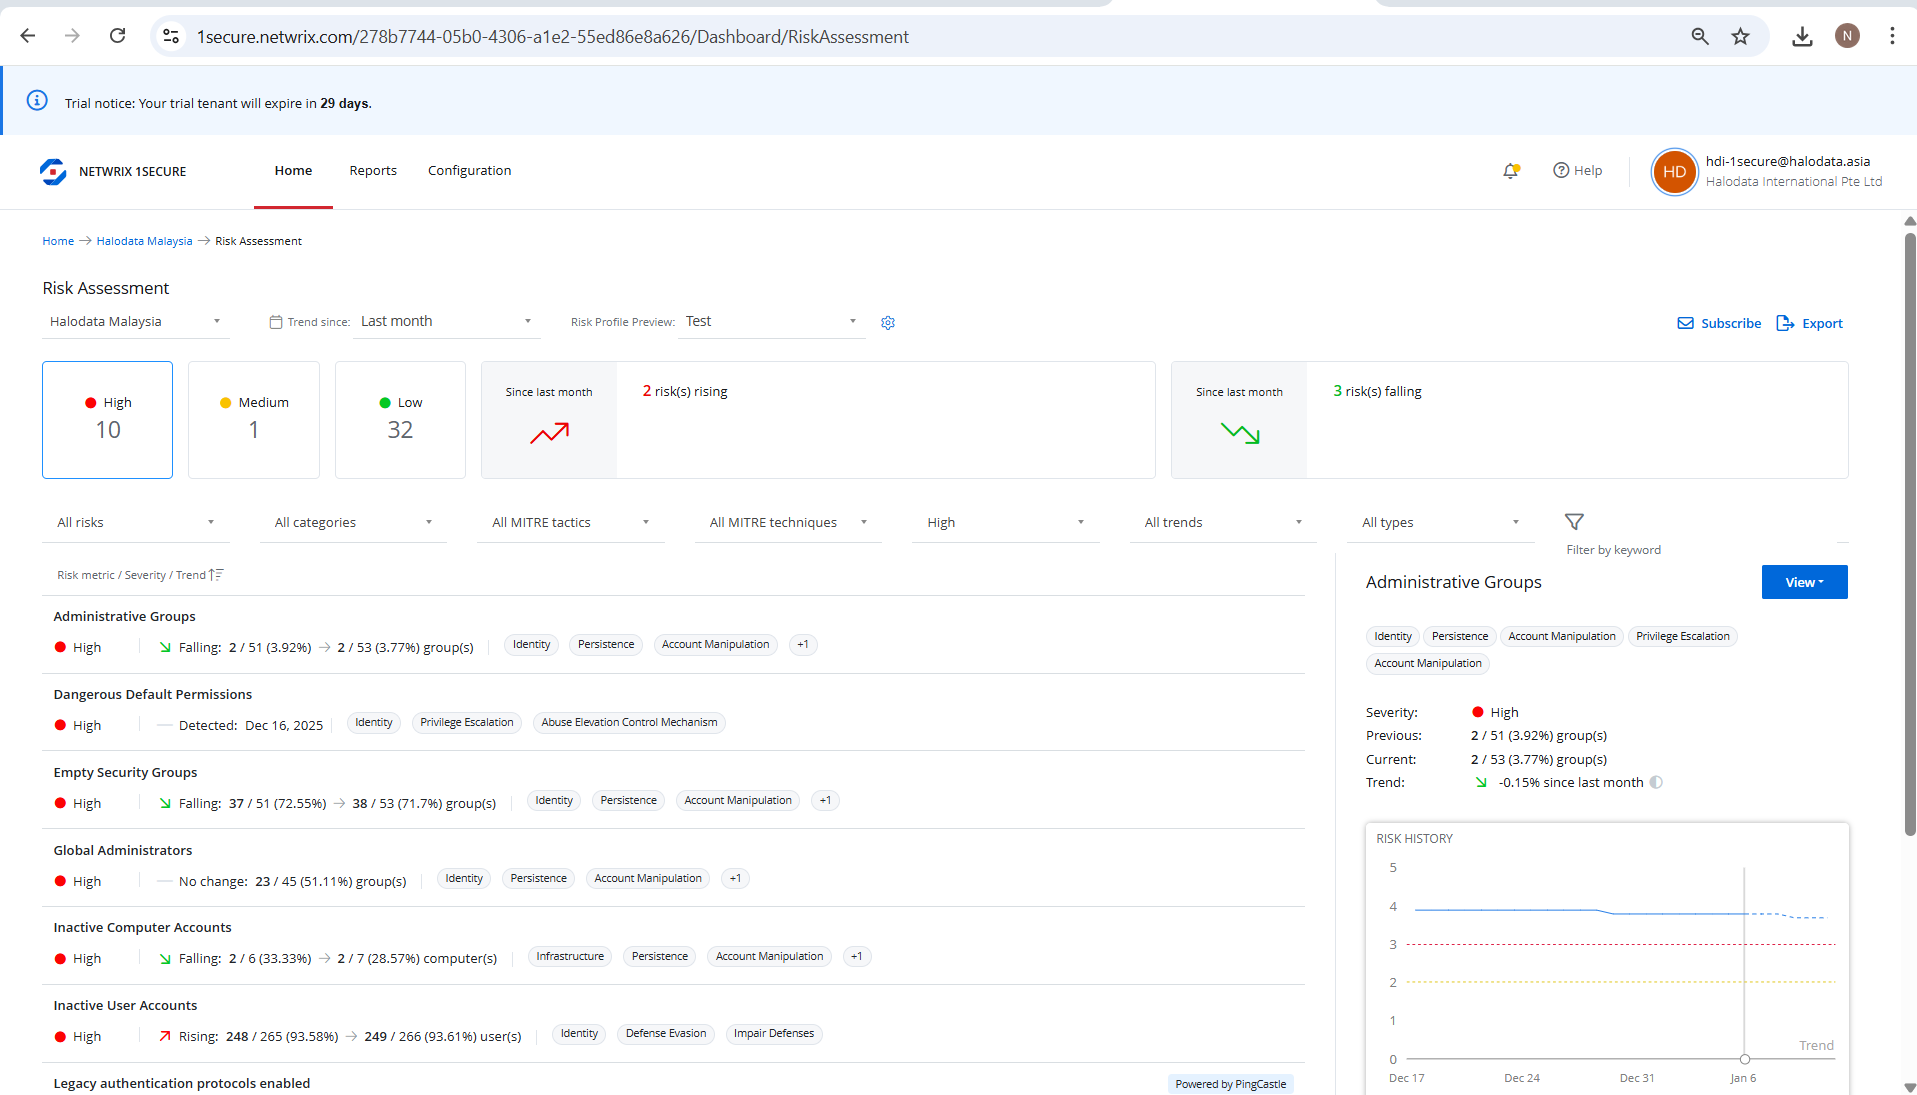Open the Trend since Last month dropdown
The width and height of the screenshot is (1917, 1095).
pyautogui.click(x=445, y=322)
